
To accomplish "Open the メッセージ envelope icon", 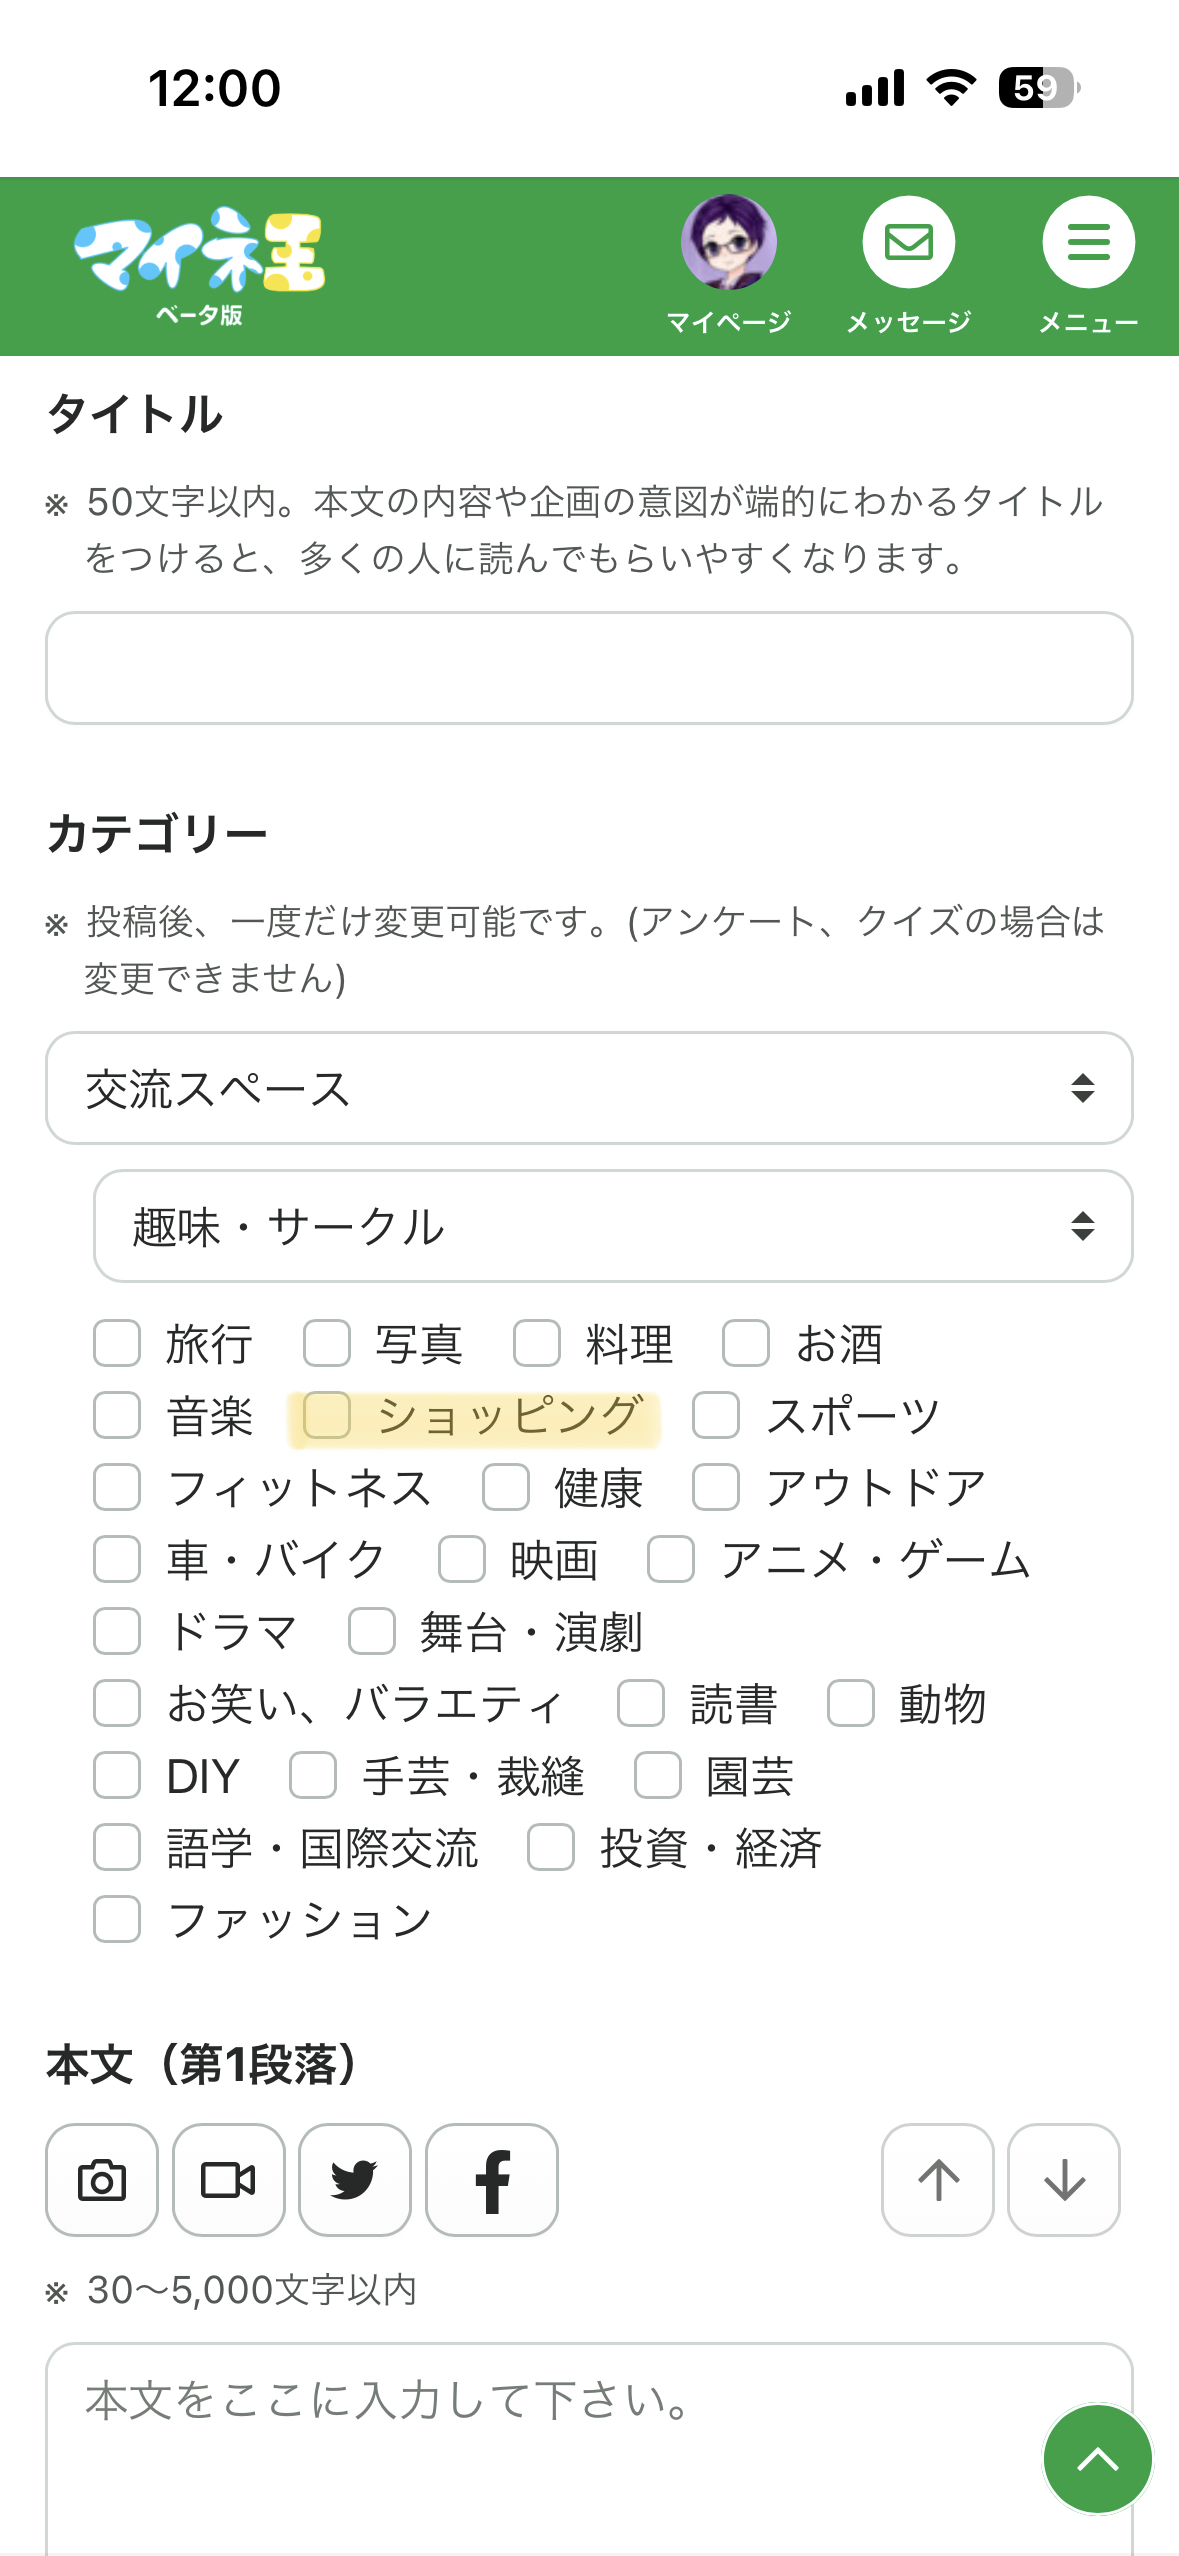I will (x=909, y=243).
